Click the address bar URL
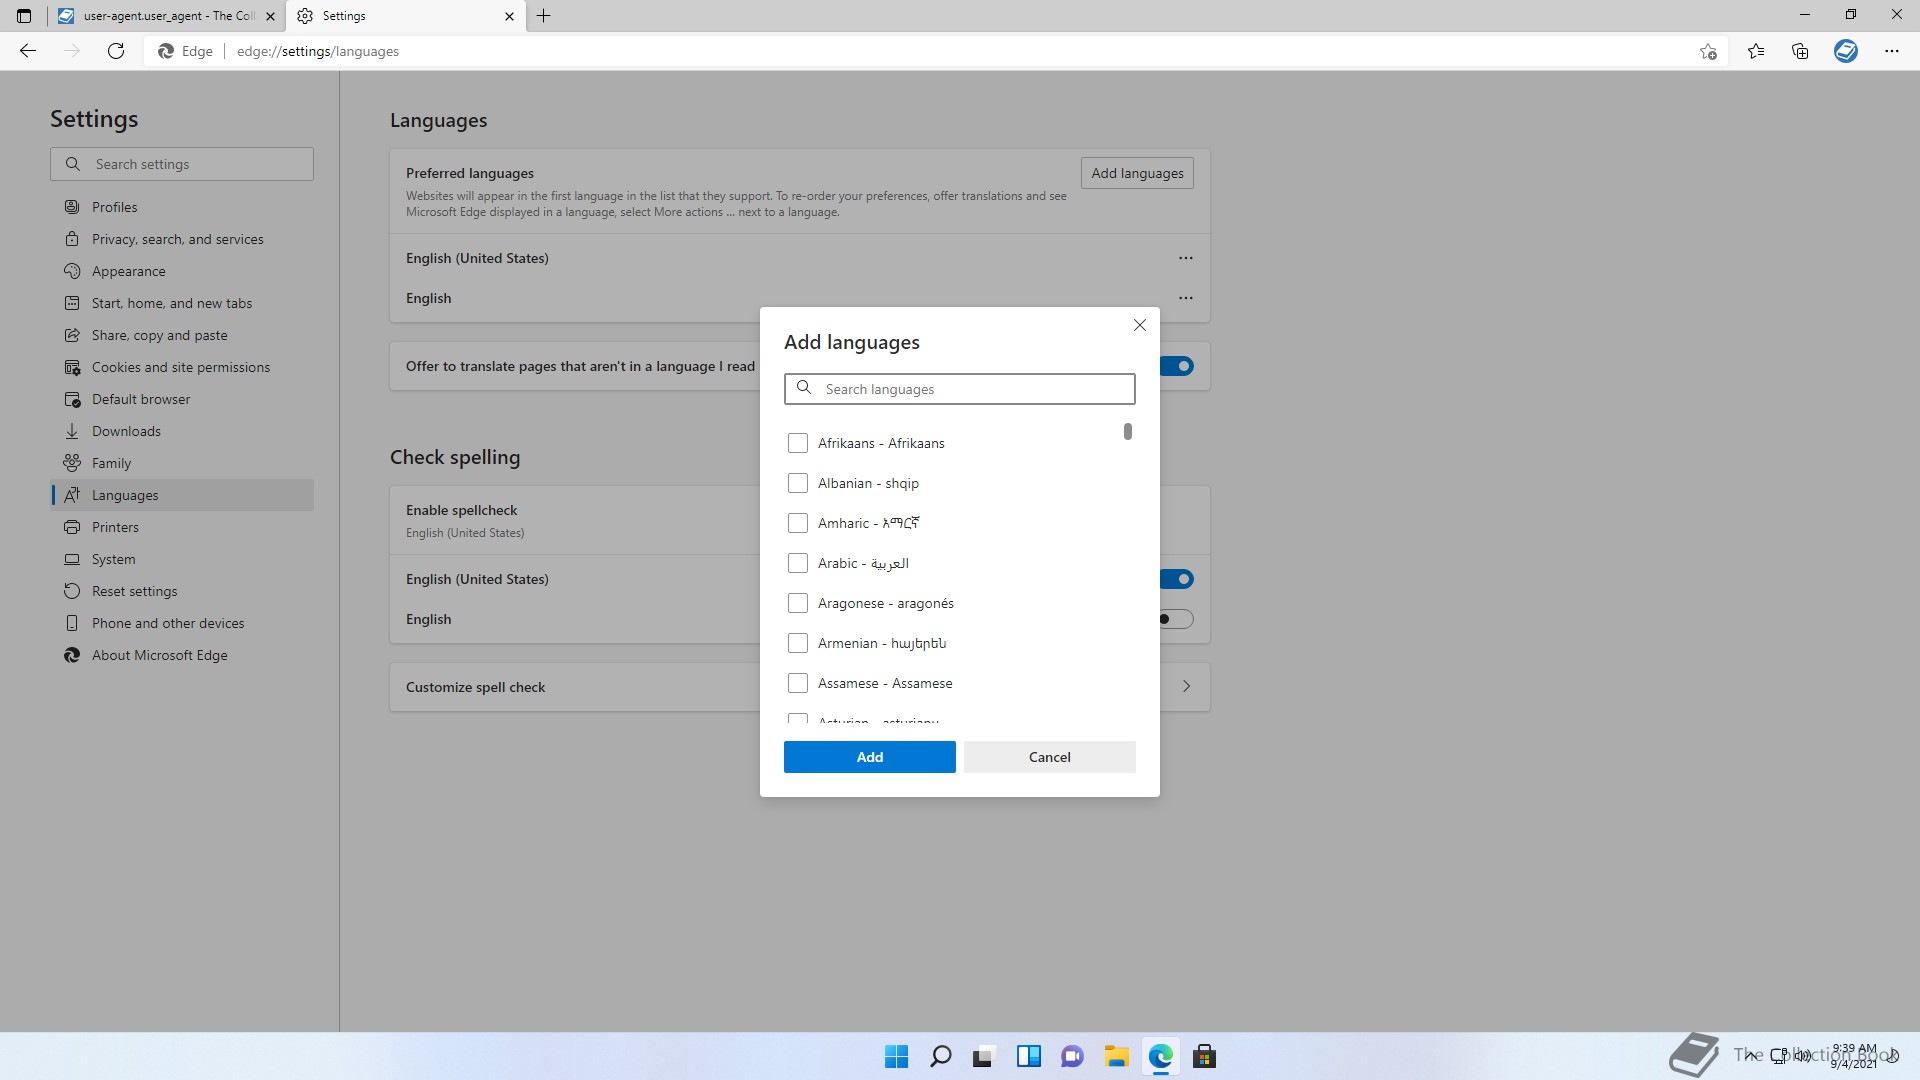 (x=318, y=51)
